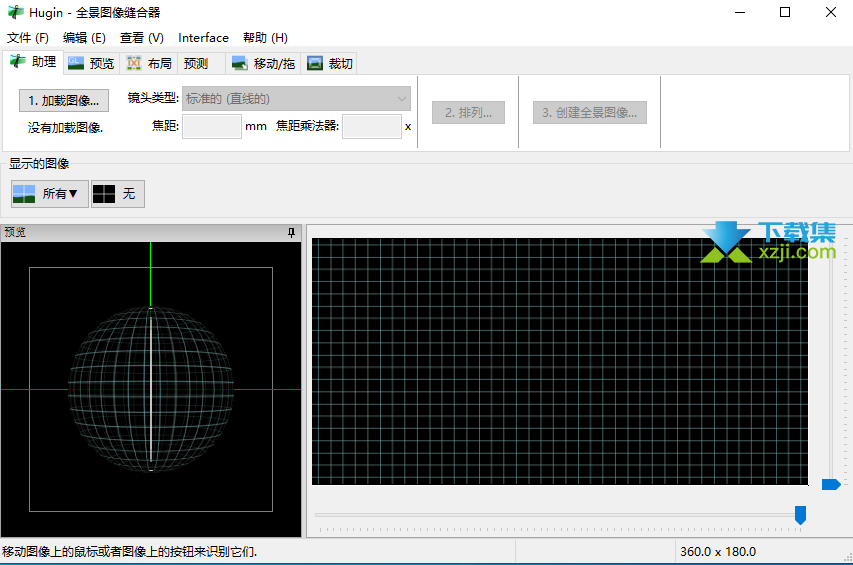Image resolution: width=853 pixels, height=565 pixels.
Task: Open the 所有 show-all images dropdown
Action: (49, 194)
